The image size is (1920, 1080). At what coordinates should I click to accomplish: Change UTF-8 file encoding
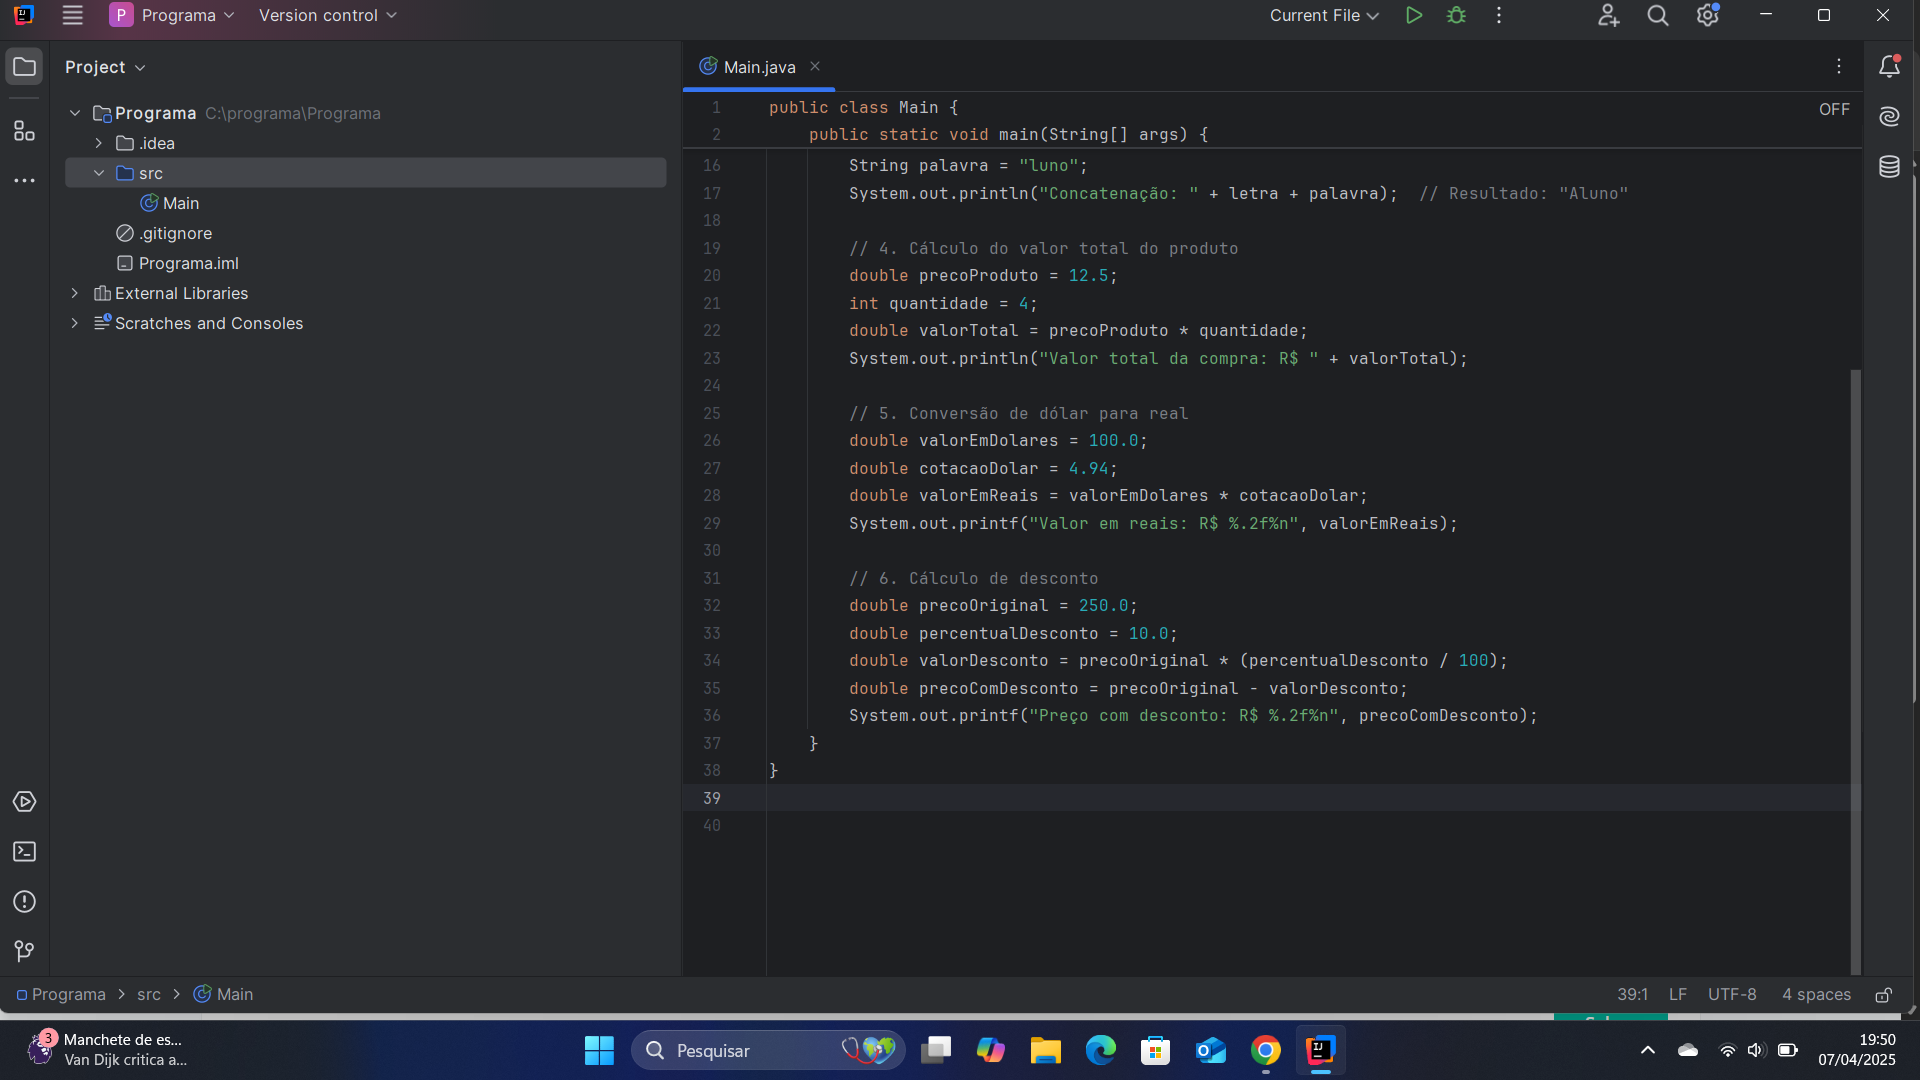click(x=1732, y=995)
